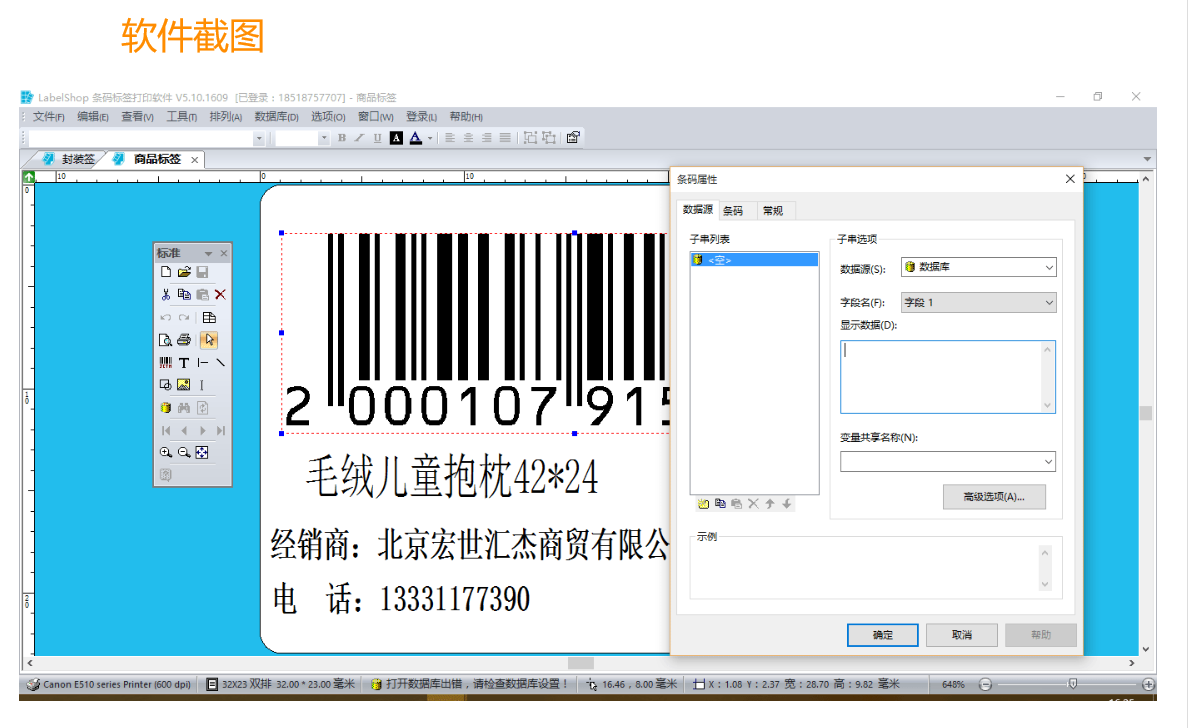The height and width of the screenshot is (728, 1197).
Task: Click the New document icon in 标准 toolbox
Action: point(166,272)
